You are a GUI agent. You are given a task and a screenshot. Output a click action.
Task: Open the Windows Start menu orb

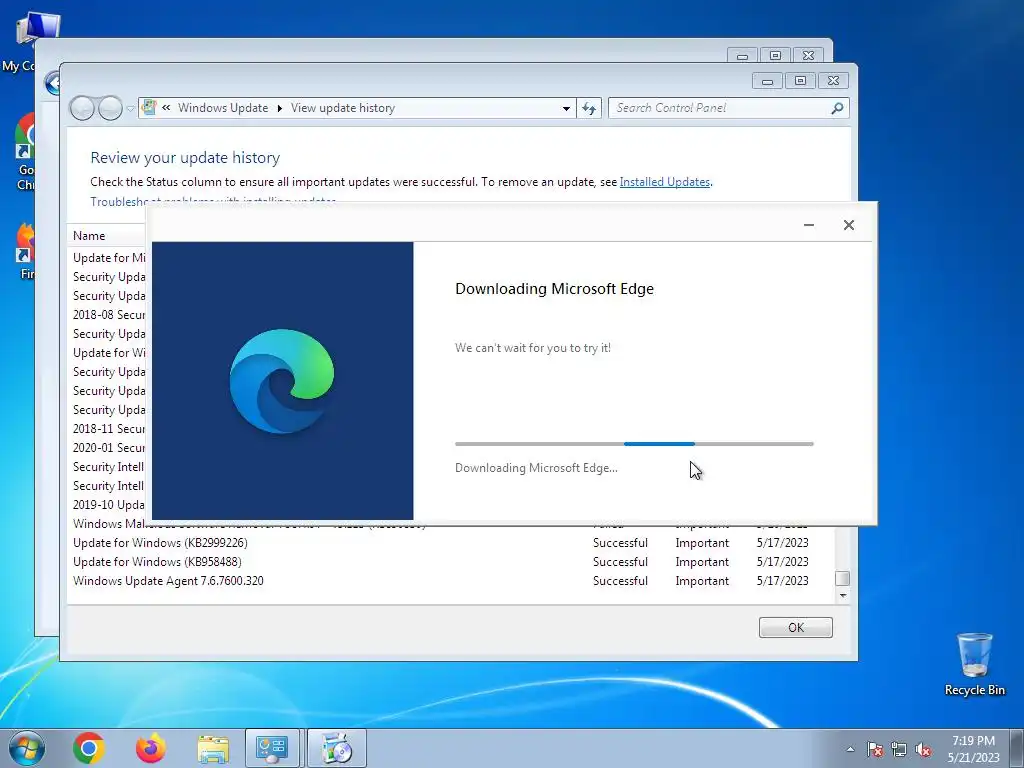(27, 748)
